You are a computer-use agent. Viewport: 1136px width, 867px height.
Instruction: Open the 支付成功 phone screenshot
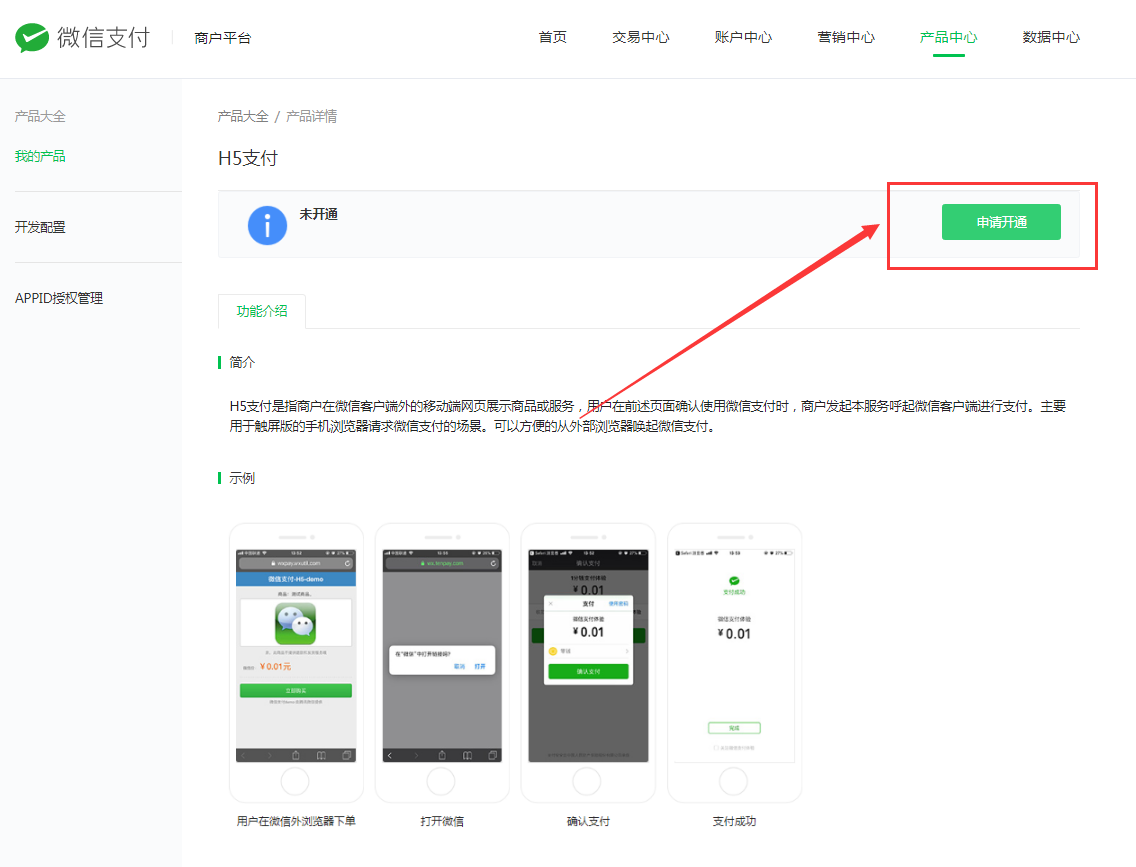click(734, 663)
